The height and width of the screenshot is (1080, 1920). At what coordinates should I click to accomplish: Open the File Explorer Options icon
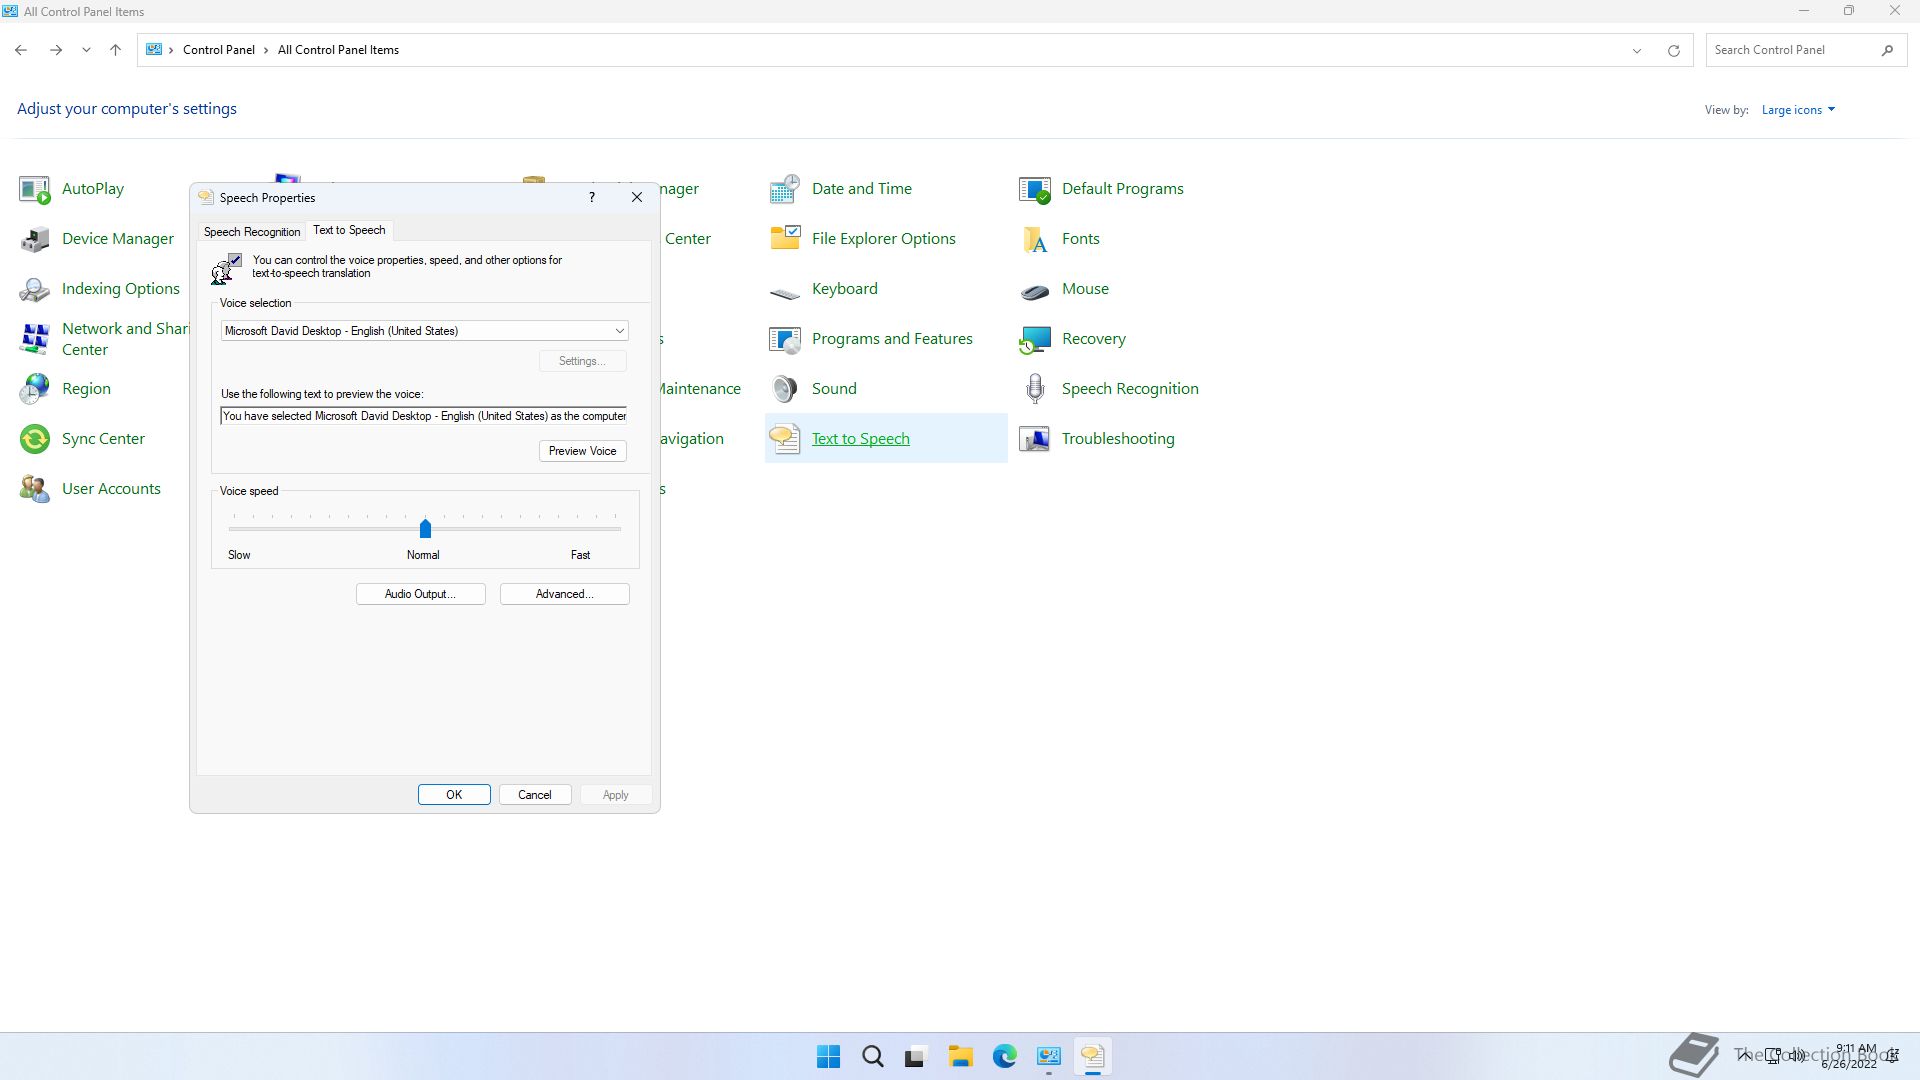[x=785, y=239]
